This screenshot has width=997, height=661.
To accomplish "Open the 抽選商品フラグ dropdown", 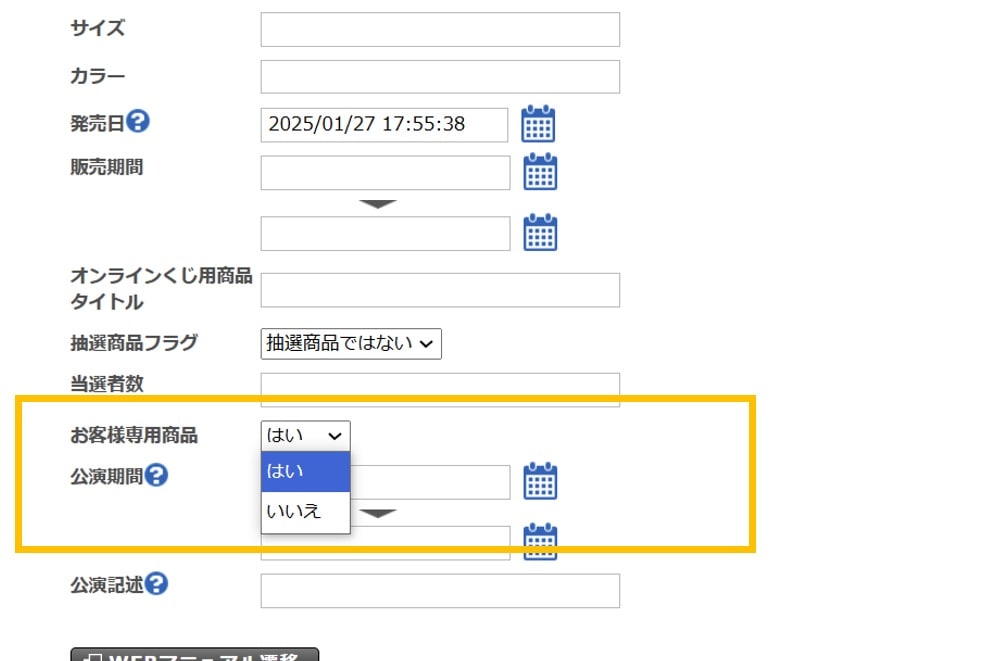I will pyautogui.click(x=351, y=343).
